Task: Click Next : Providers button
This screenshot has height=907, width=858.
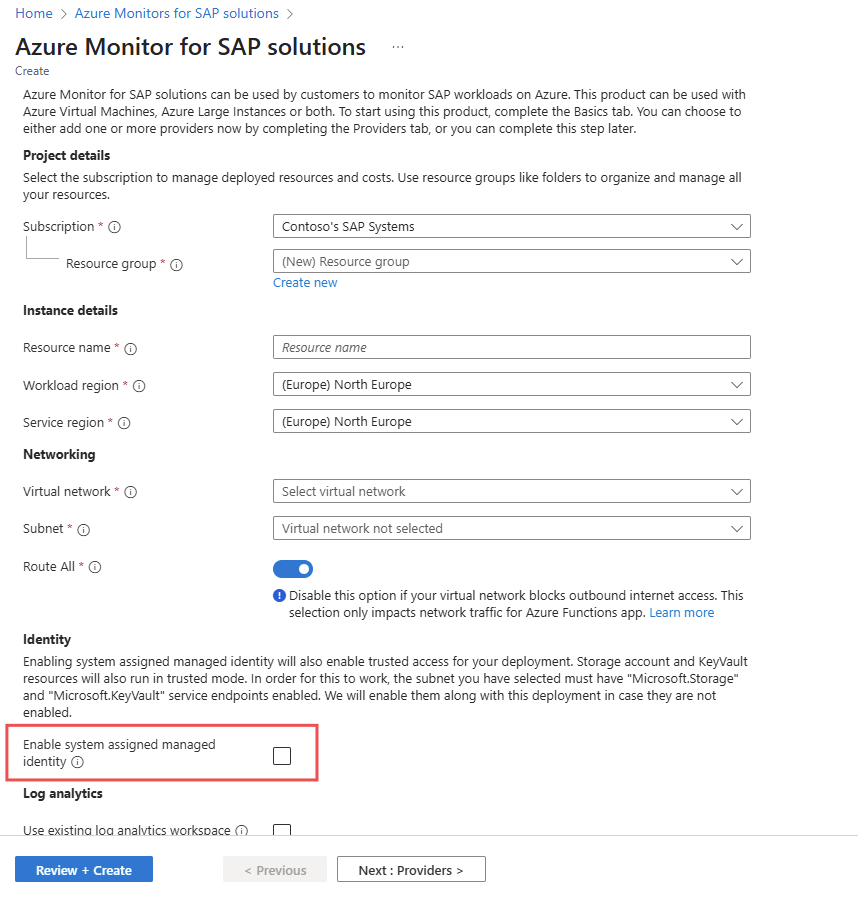Action: tap(411, 869)
